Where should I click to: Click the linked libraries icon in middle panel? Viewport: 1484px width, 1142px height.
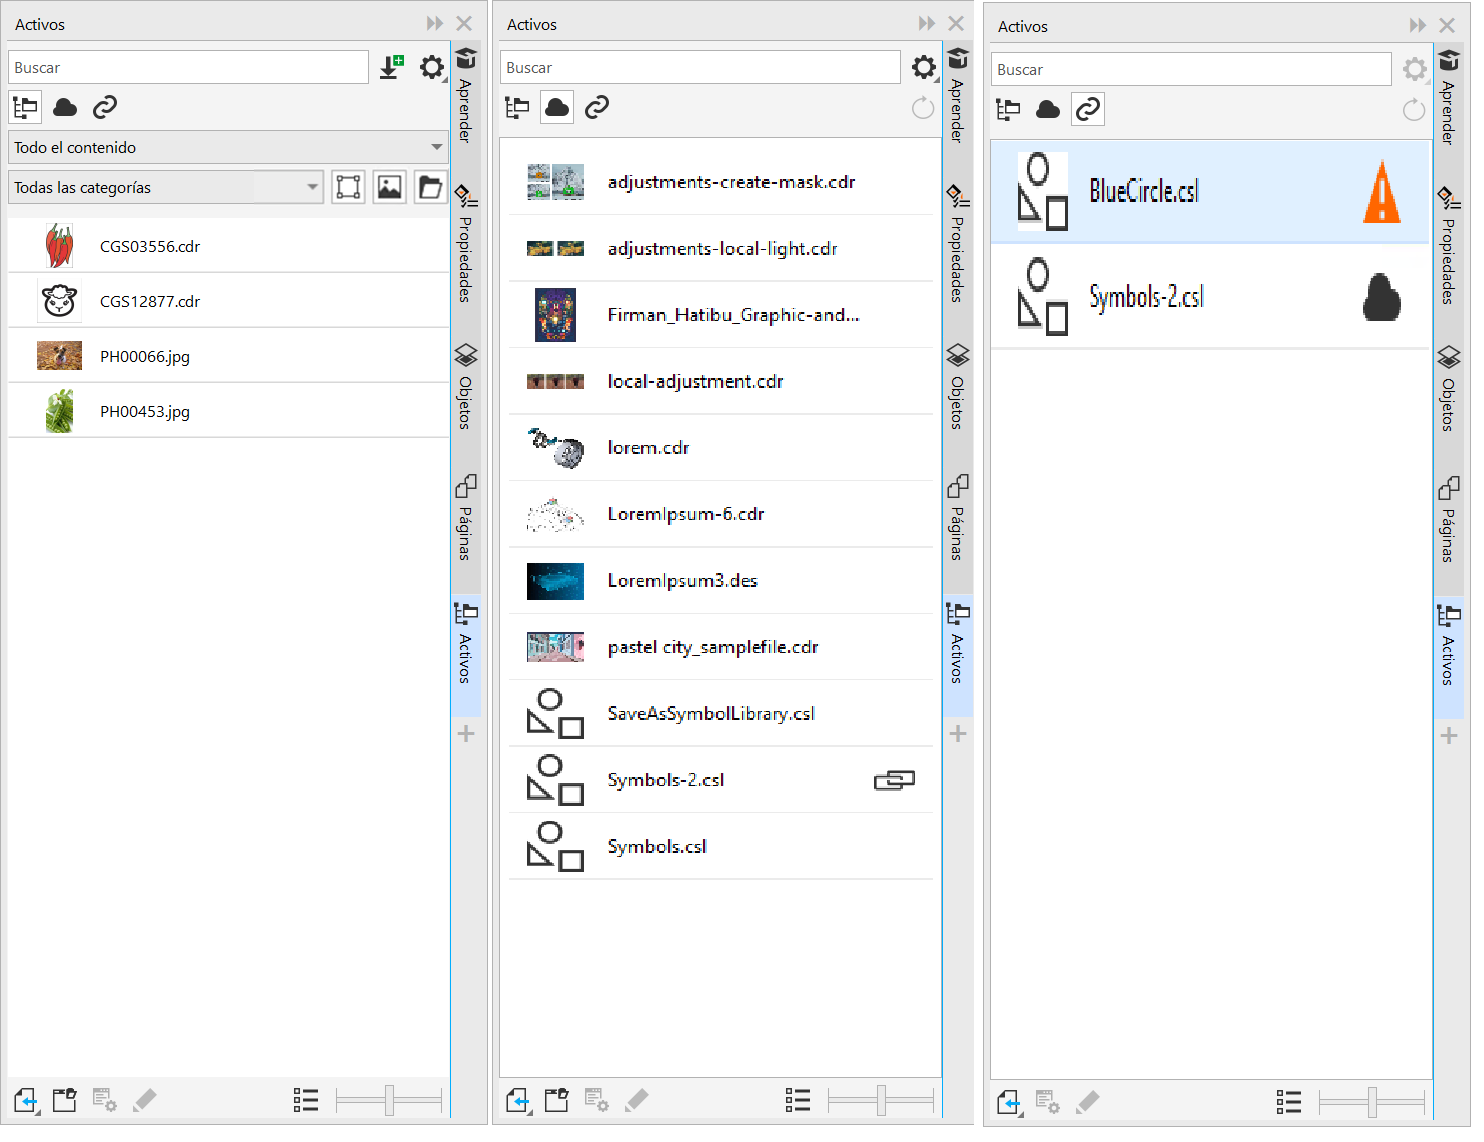[597, 107]
